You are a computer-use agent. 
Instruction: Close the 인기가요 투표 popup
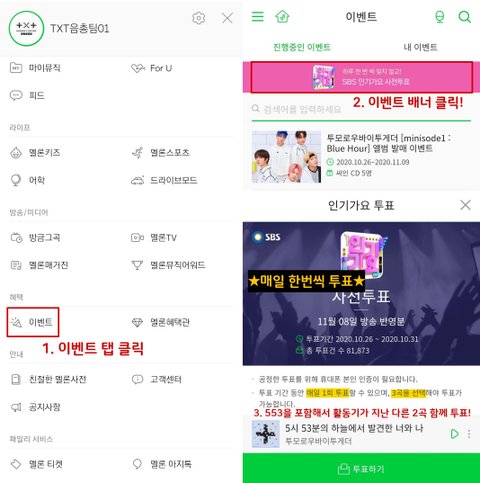point(465,205)
